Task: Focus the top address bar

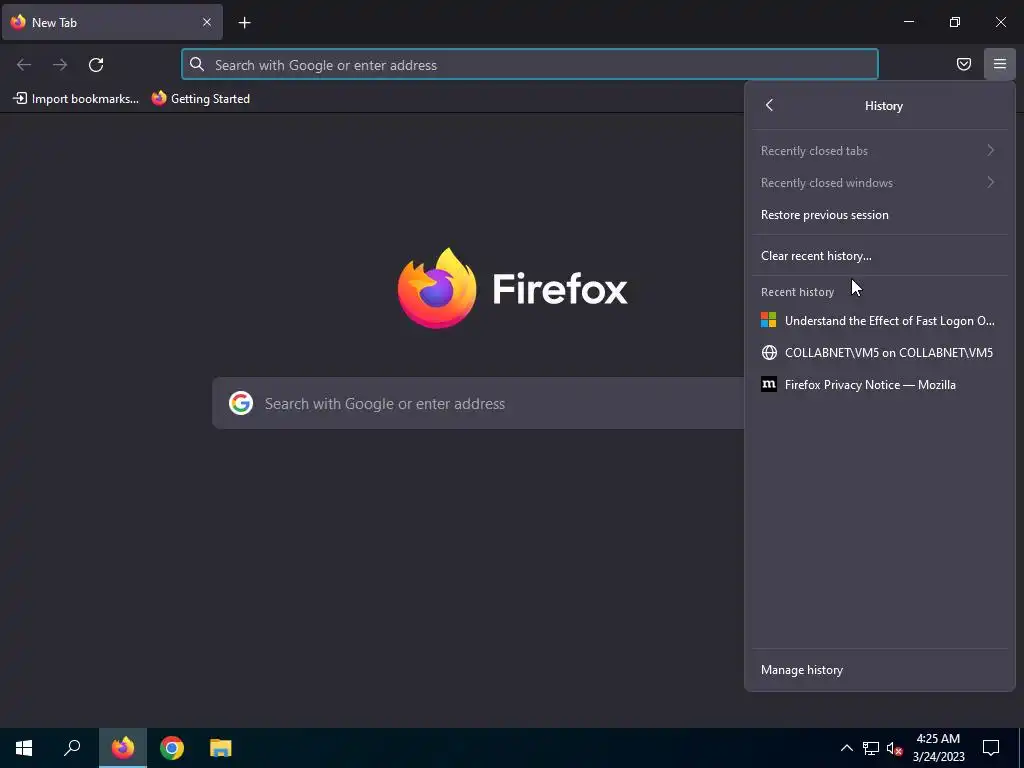Action: coord(530,65)
